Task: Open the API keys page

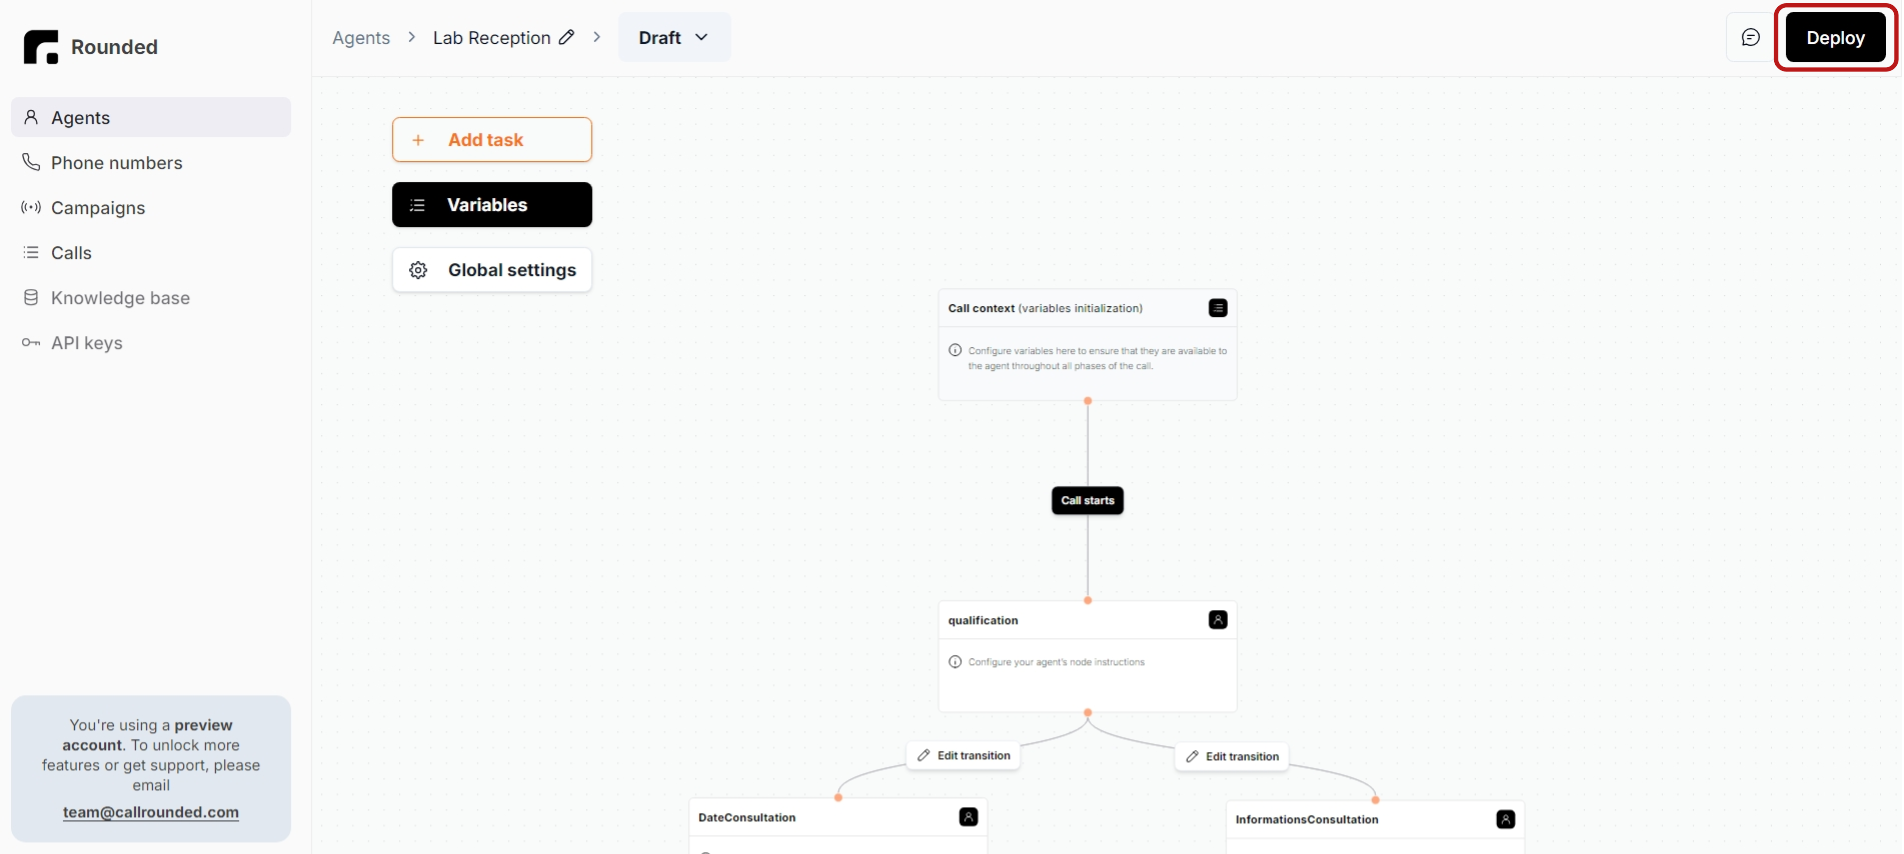Action: [151, 342]
